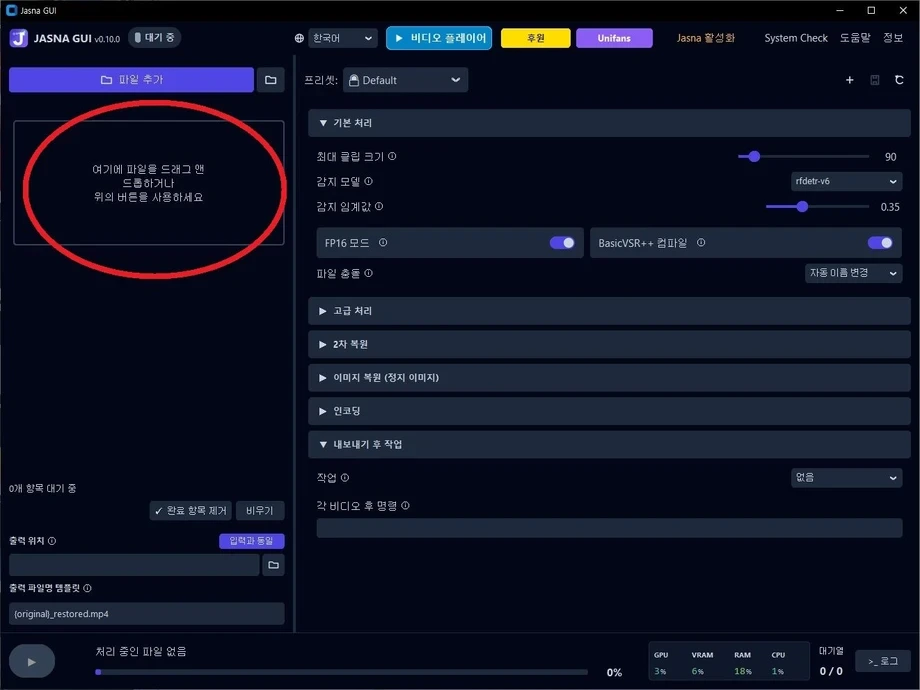This screenshot has width=920, height=690.
Task: Click the 감지 임계값 slider handle
Action: (802, 207)
